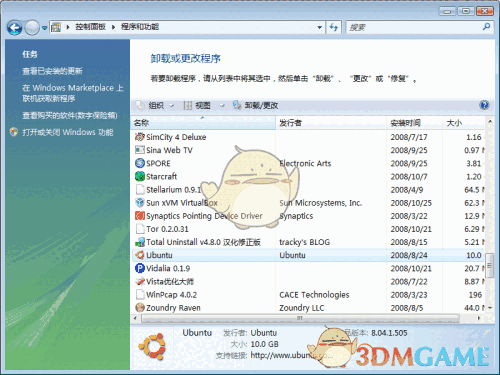
Task: Click horizontal scrollbar left arrow
Action: coord(135,318)
